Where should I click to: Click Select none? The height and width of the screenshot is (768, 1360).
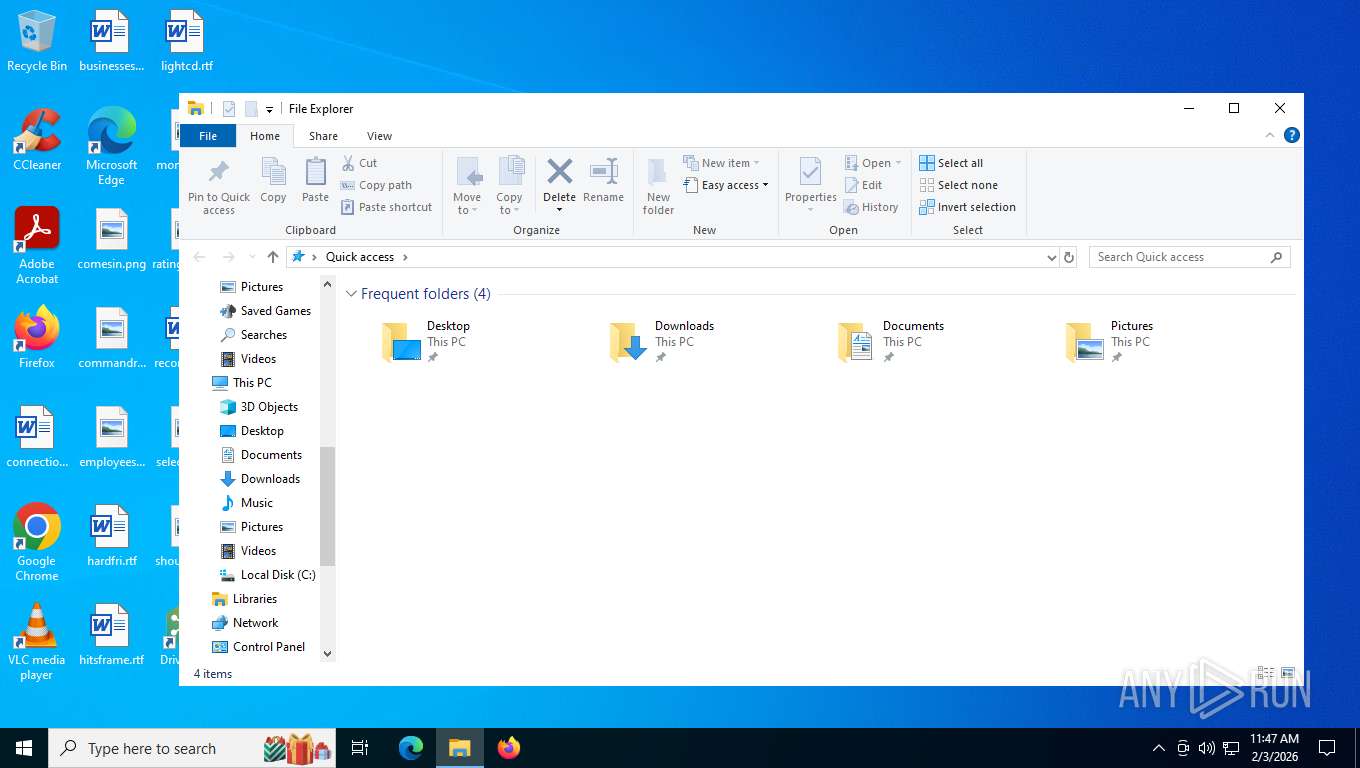coord(958,185)
